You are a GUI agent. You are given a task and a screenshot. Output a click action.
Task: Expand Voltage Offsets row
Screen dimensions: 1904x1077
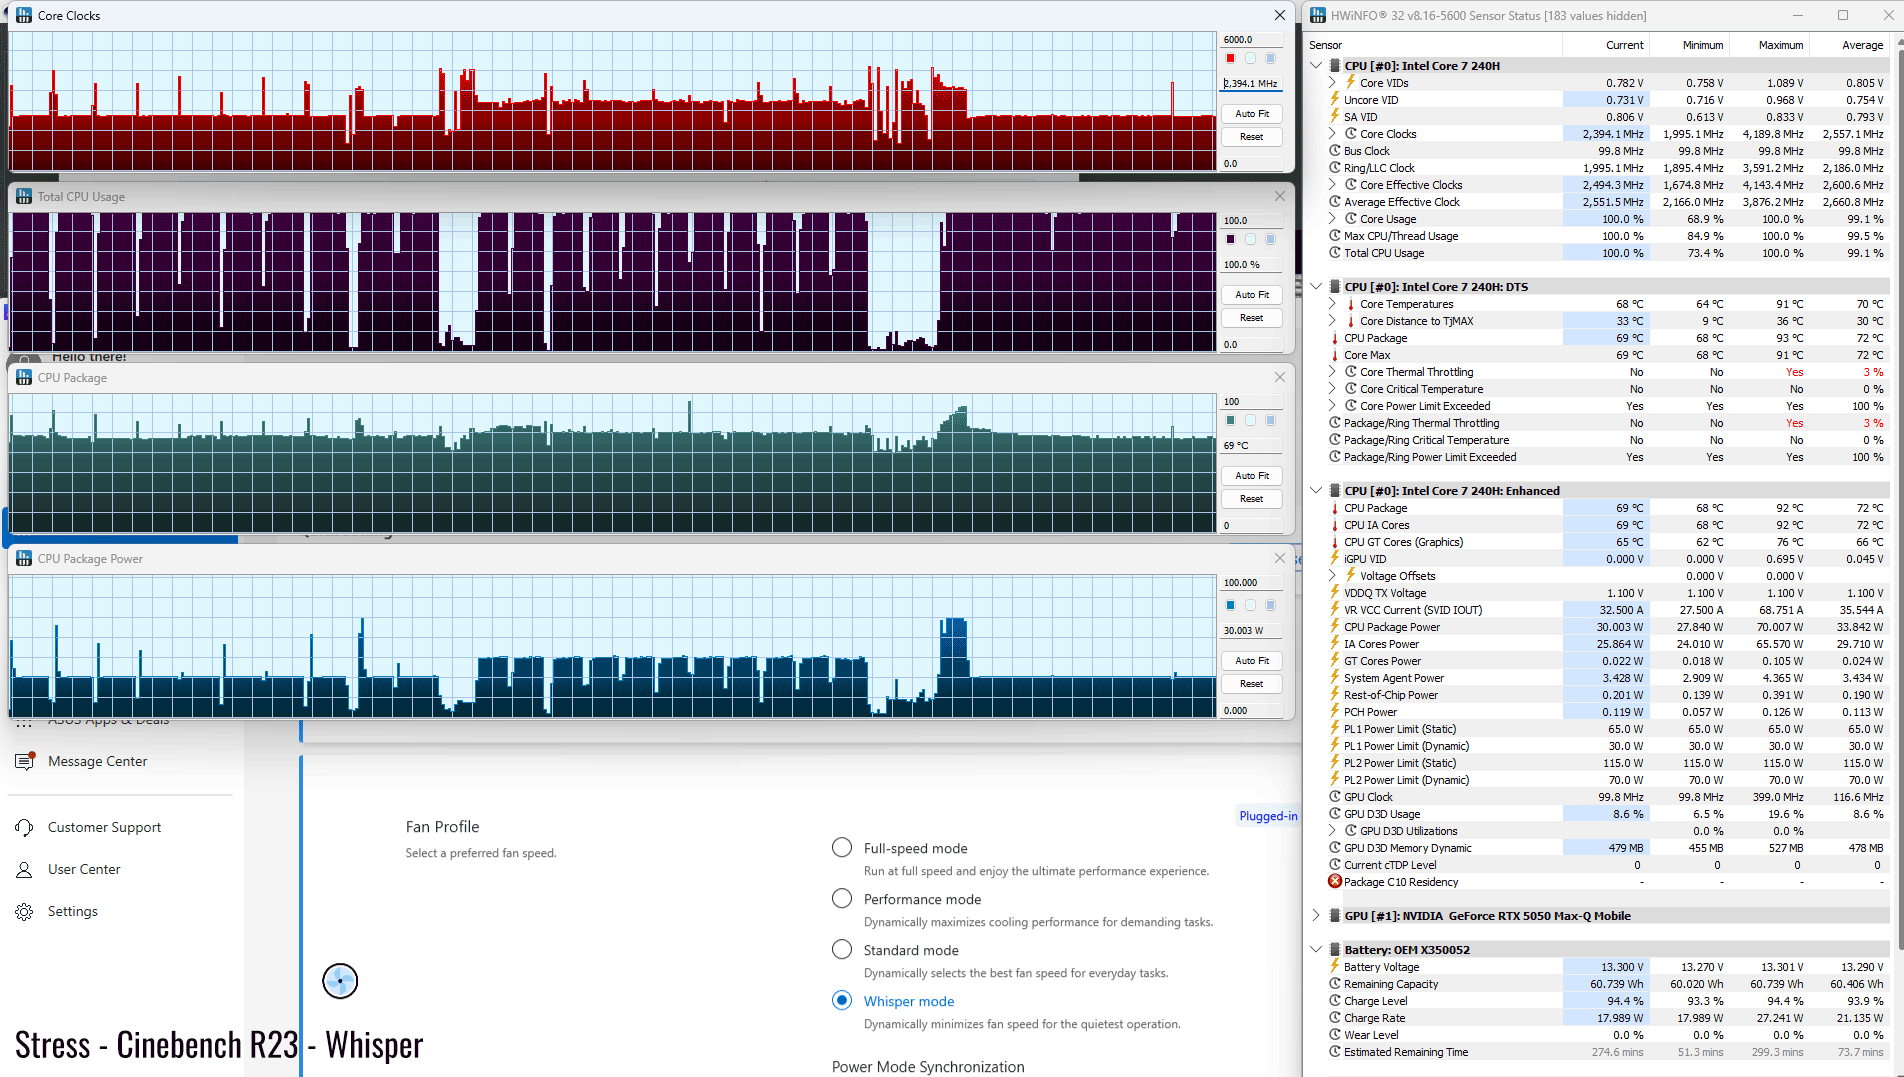click(1332, 576)
